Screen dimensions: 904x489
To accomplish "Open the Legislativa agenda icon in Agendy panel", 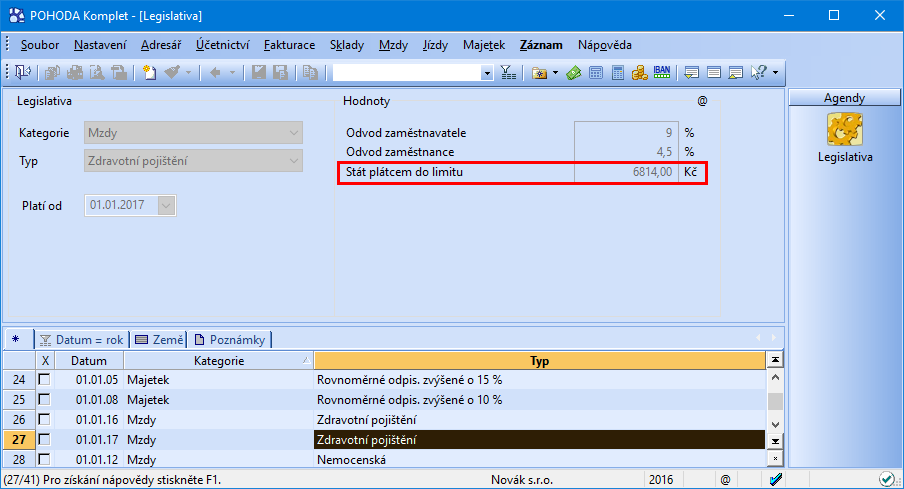I will click(845, 129).
